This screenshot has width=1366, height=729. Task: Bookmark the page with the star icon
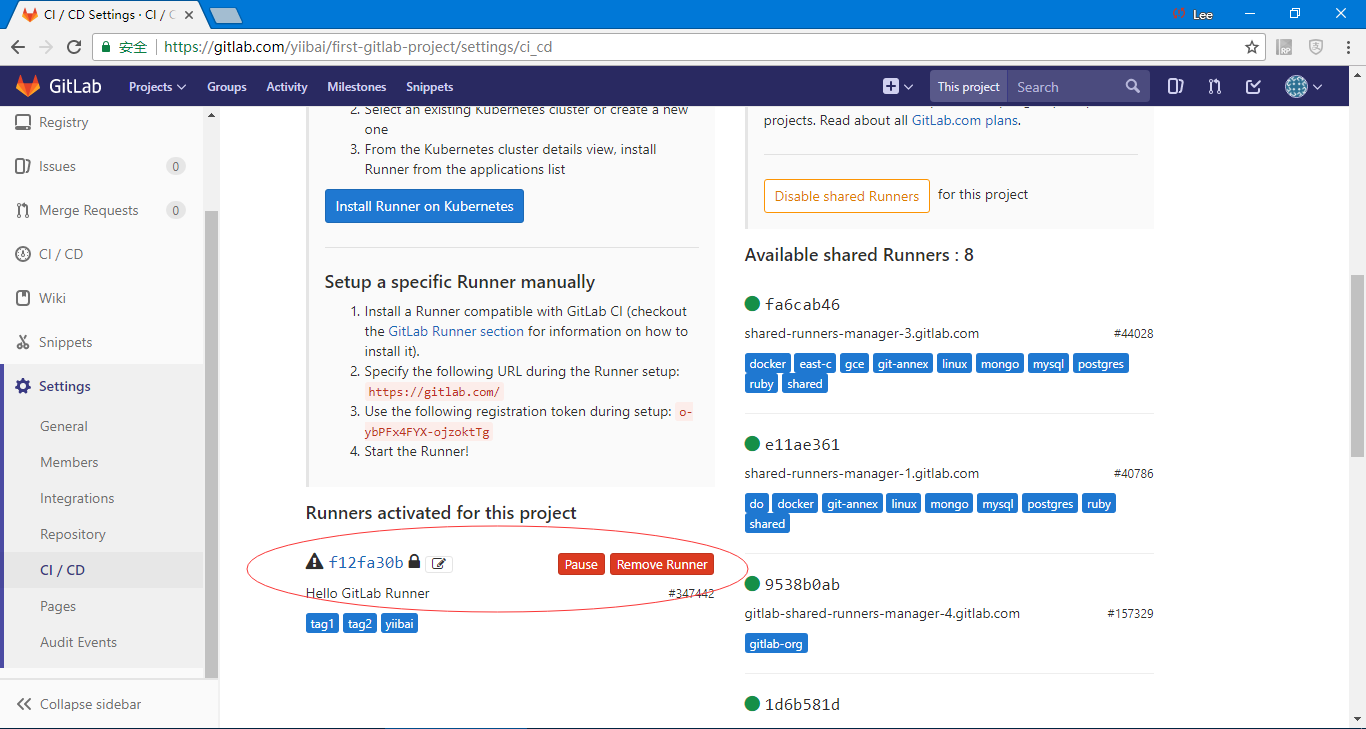coord(1251,47)
